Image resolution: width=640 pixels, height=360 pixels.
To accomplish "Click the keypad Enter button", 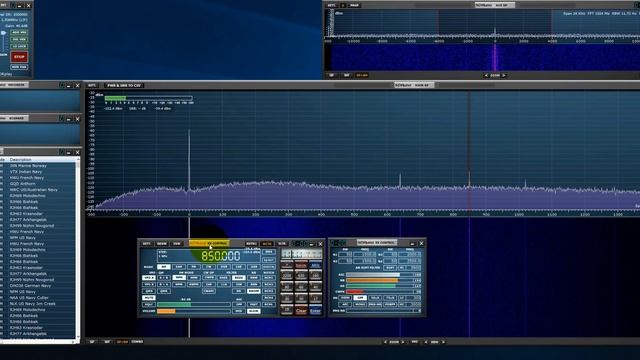I will (316, 311).
